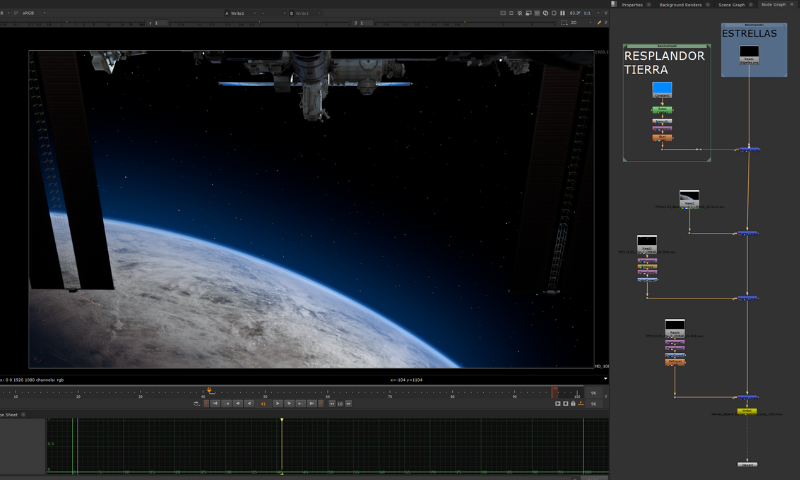
Task: Click the ESTRELLAS backdrop title bar
Action: click(754, 24)
